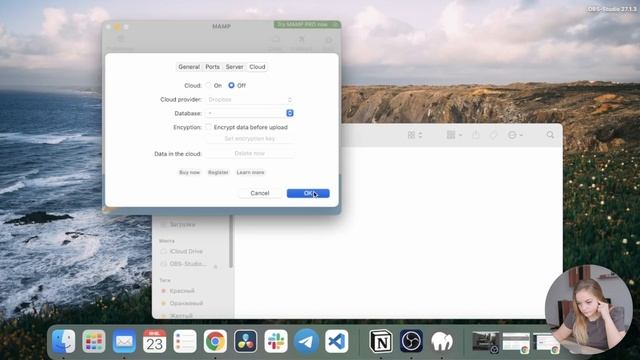This screenshot has width=640, height=360.
Task: Click the Buy now button
Action: click(189, 172)
